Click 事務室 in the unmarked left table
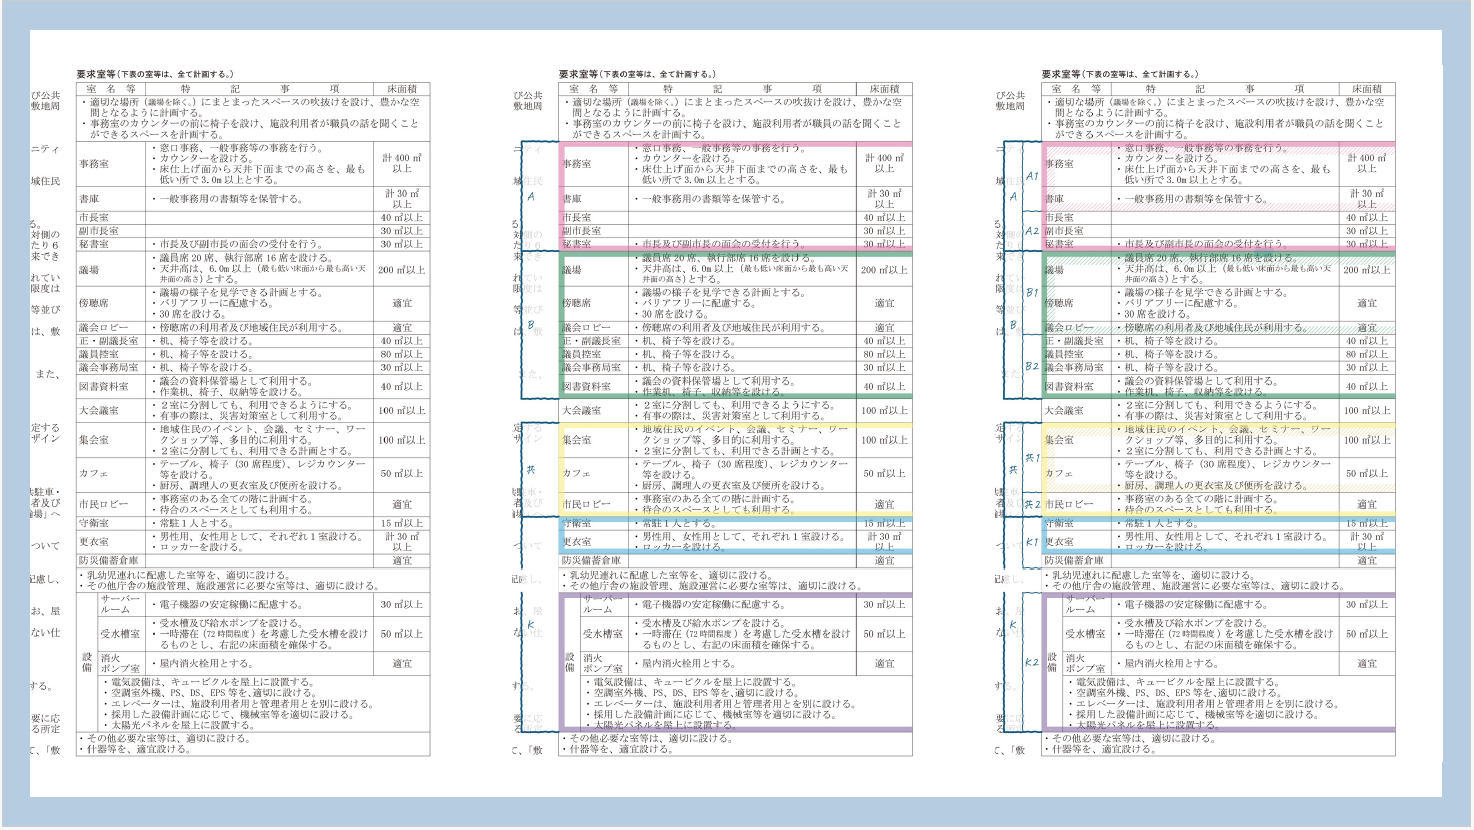This screenshot has width=1474, height=830. 94,164
